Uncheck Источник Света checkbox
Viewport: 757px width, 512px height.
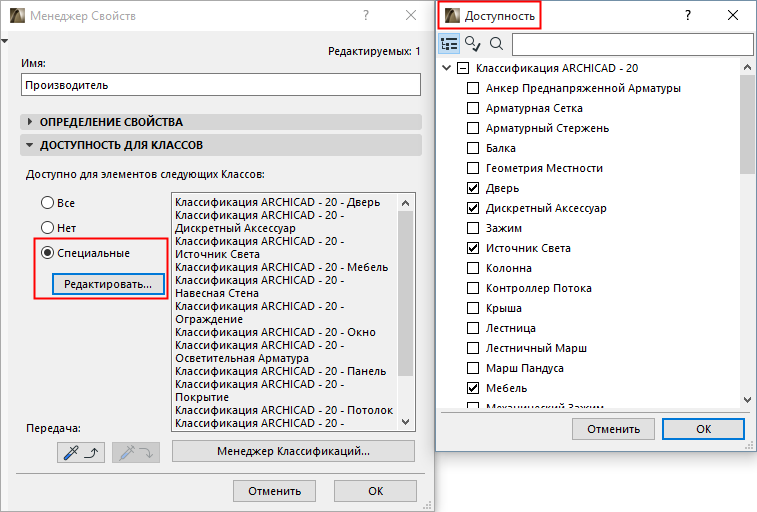[473, 248]
